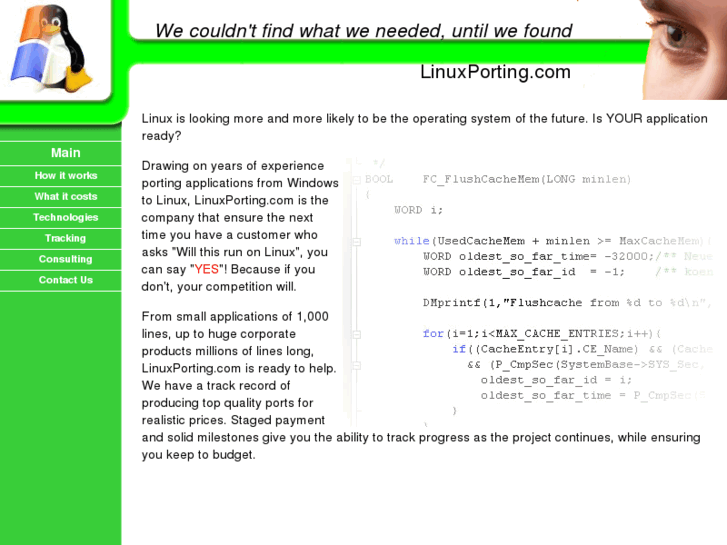Screen dimensions: 727x545
Task: Click the eye photo in header
Action: (x=684, y=49)
